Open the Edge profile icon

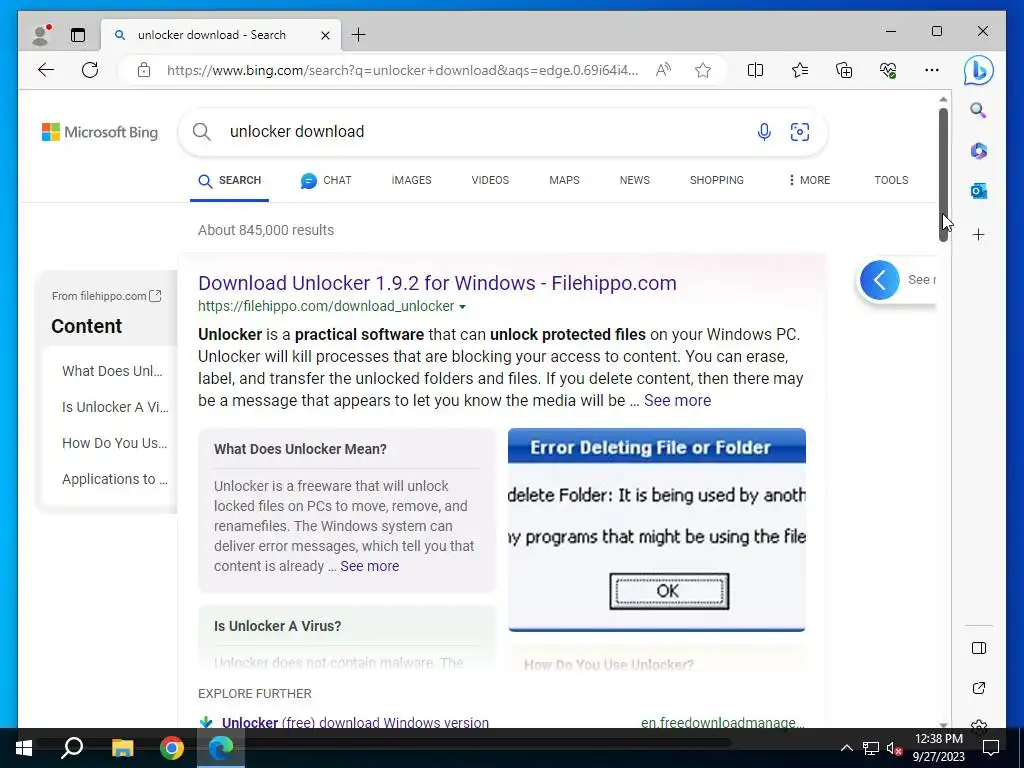click(x=41, y=35)
